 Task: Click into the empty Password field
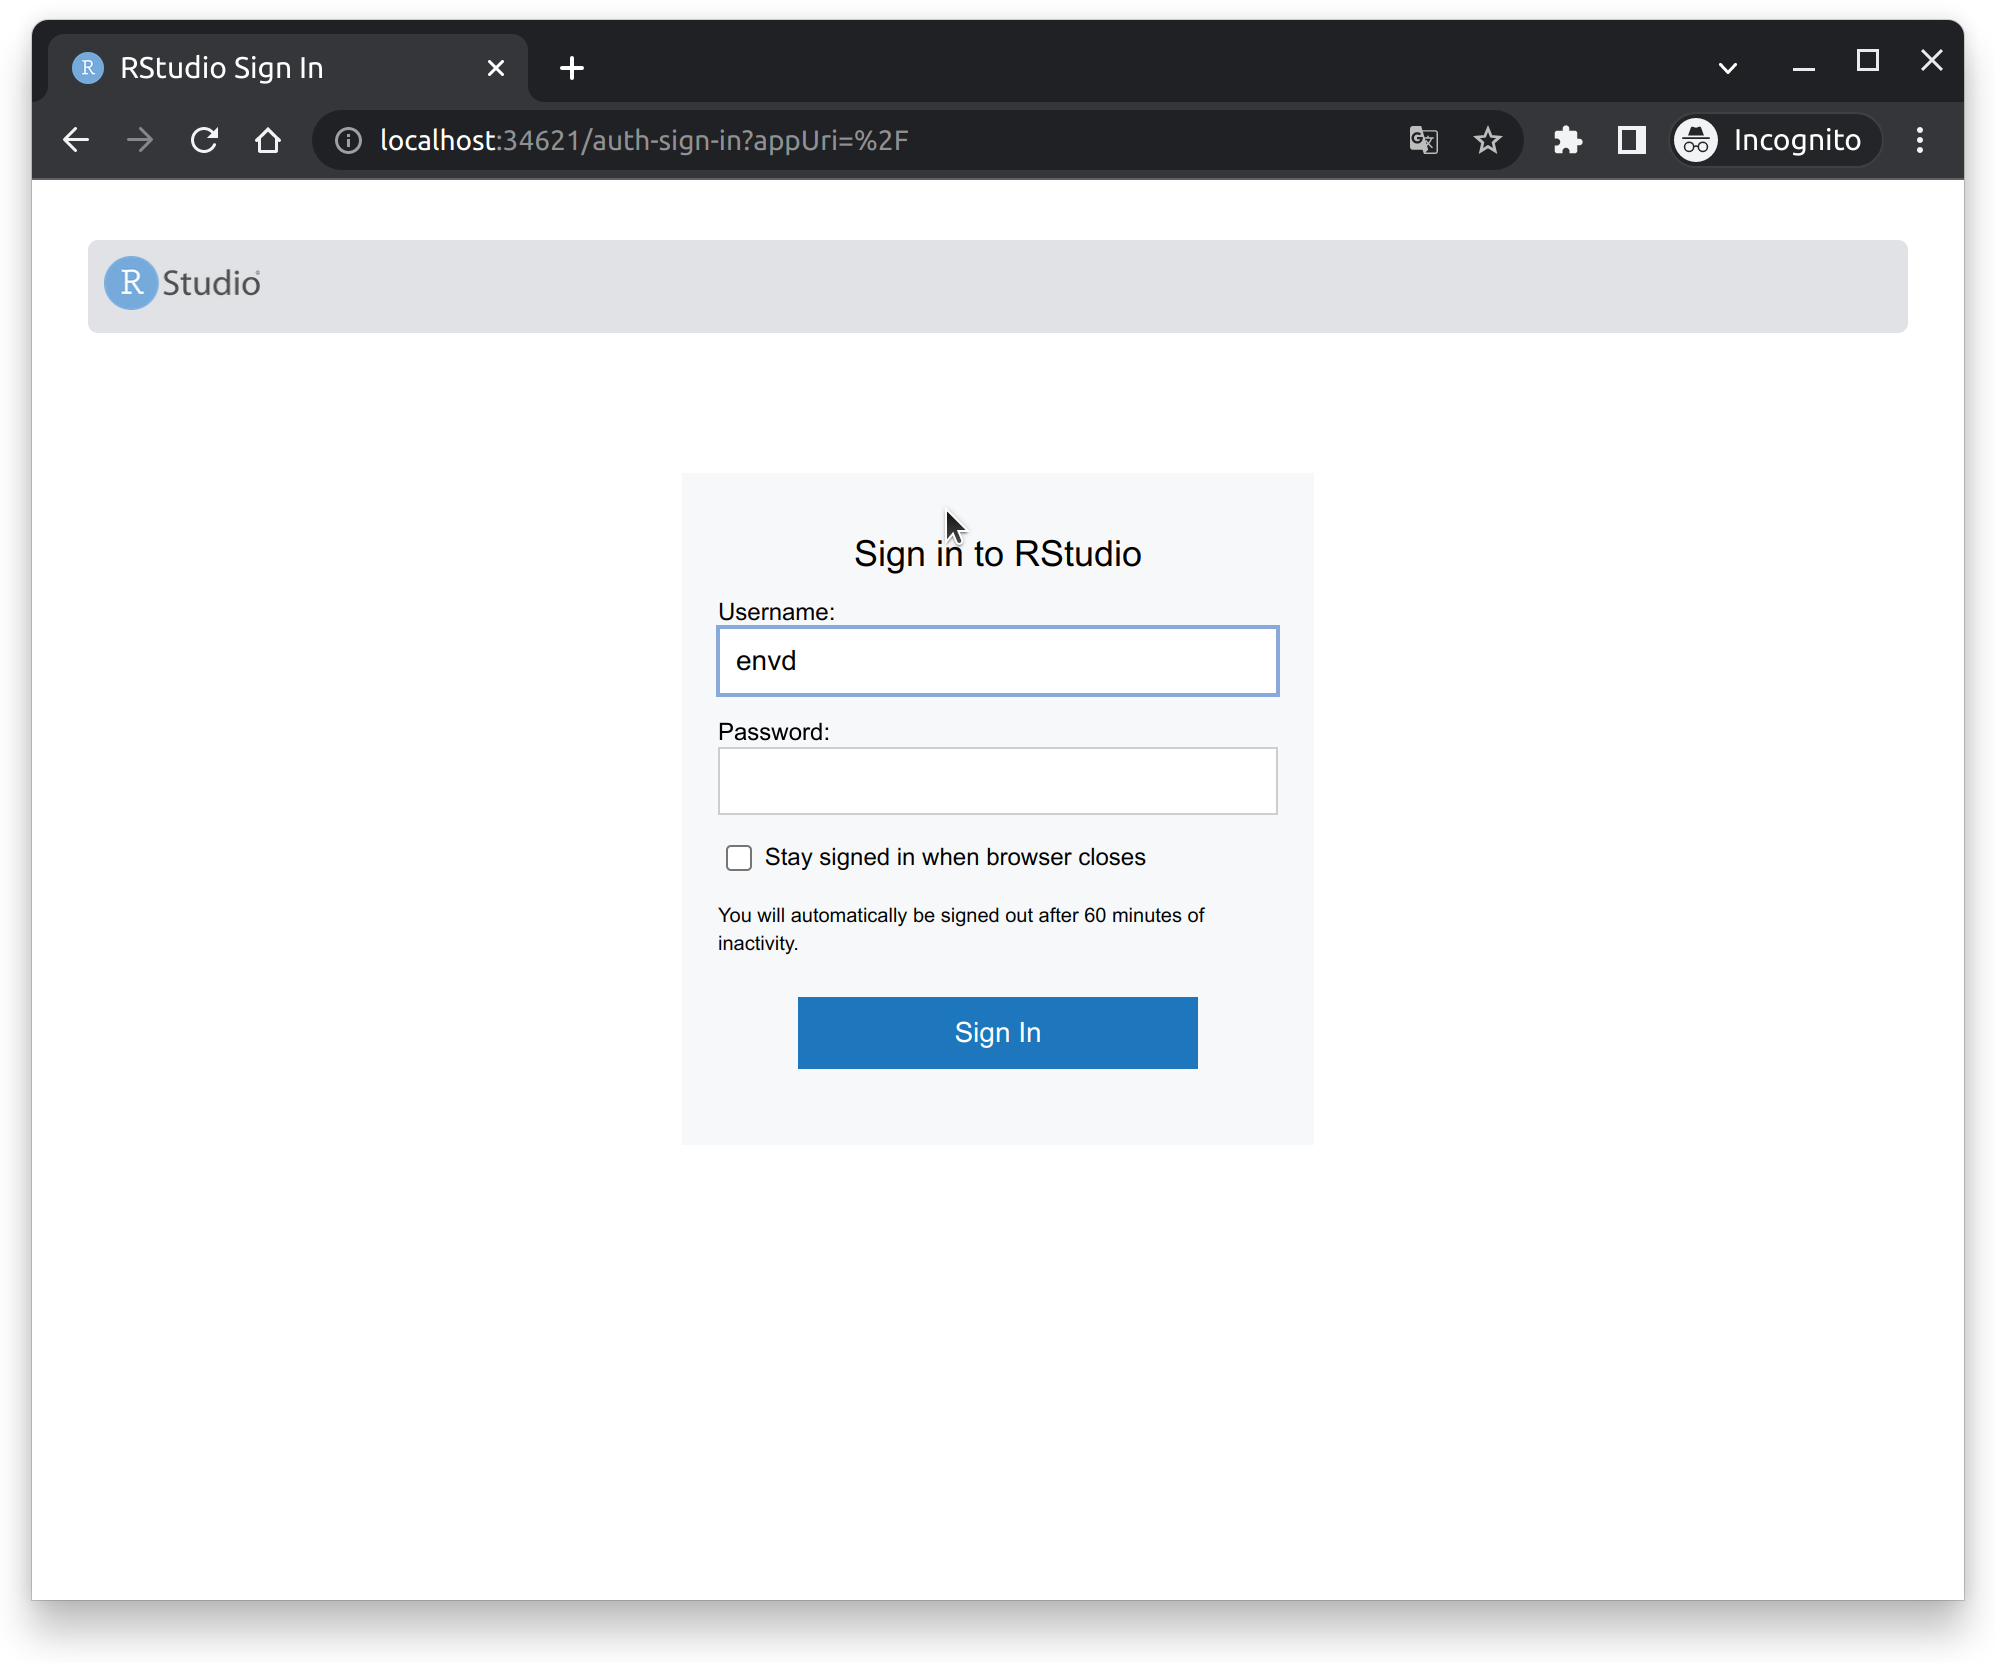coord(998,781)
